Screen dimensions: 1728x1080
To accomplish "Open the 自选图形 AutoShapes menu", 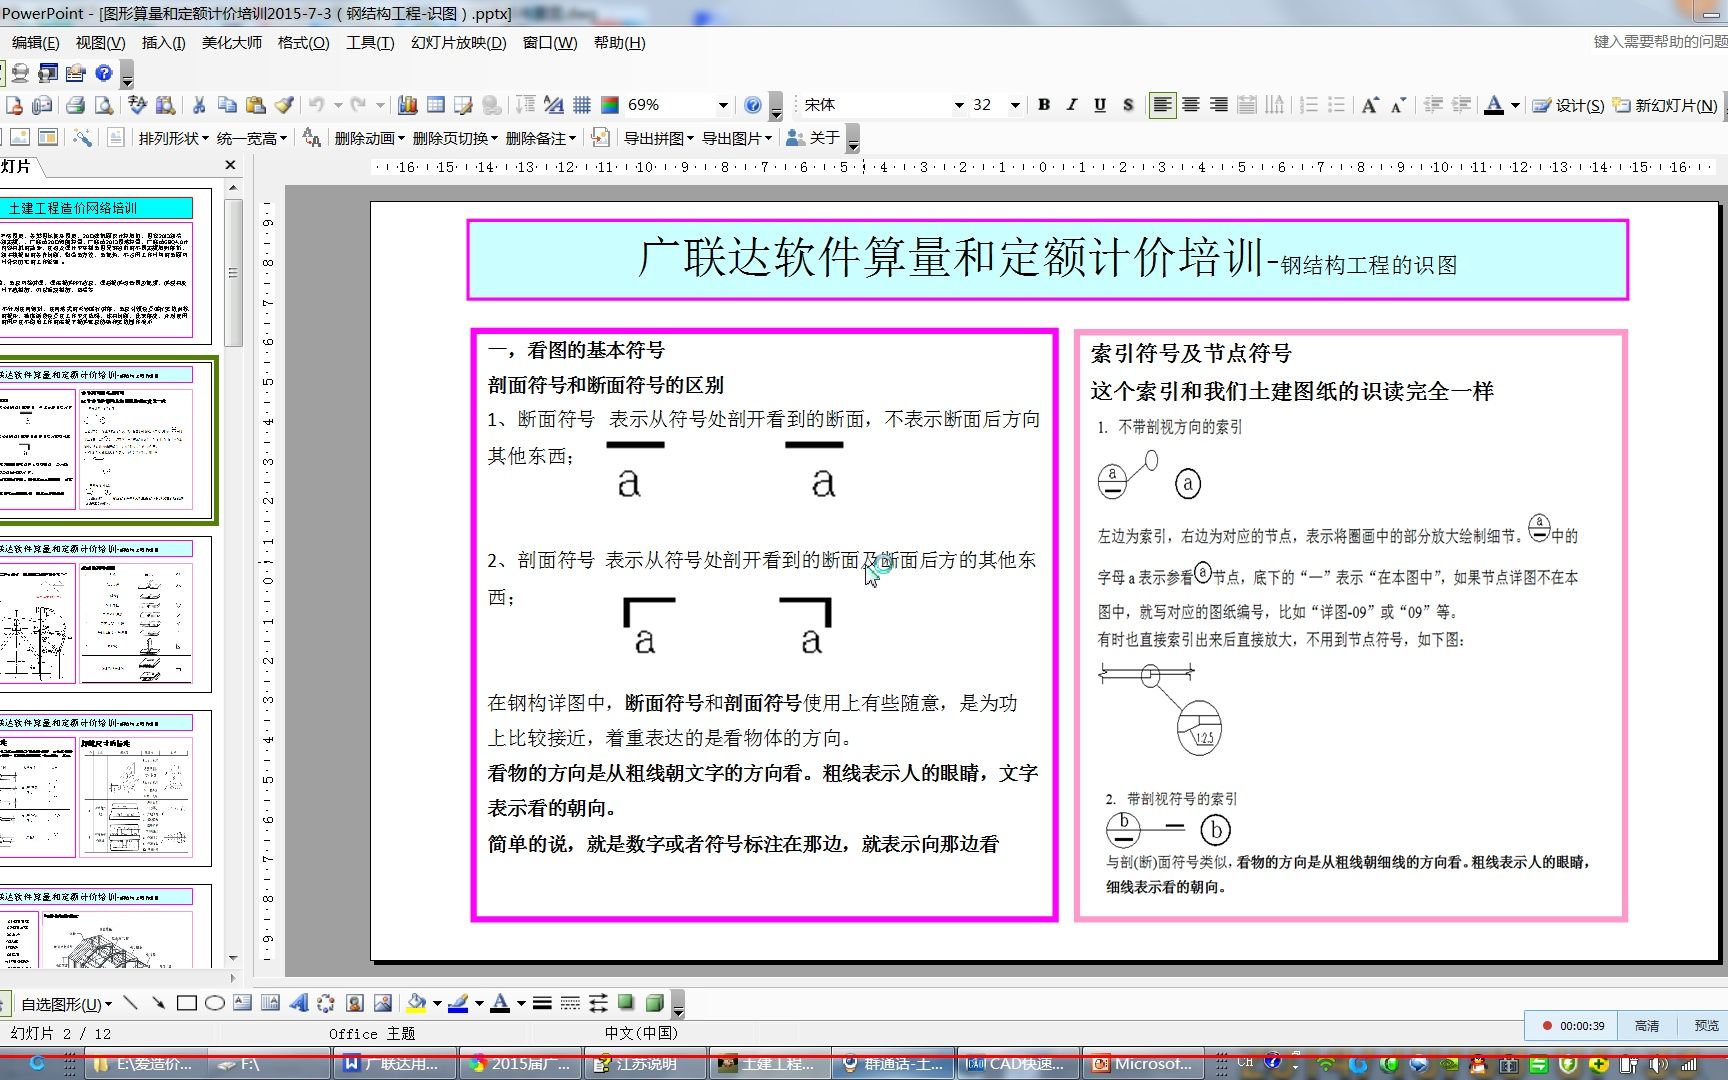I will point(66,1004).
